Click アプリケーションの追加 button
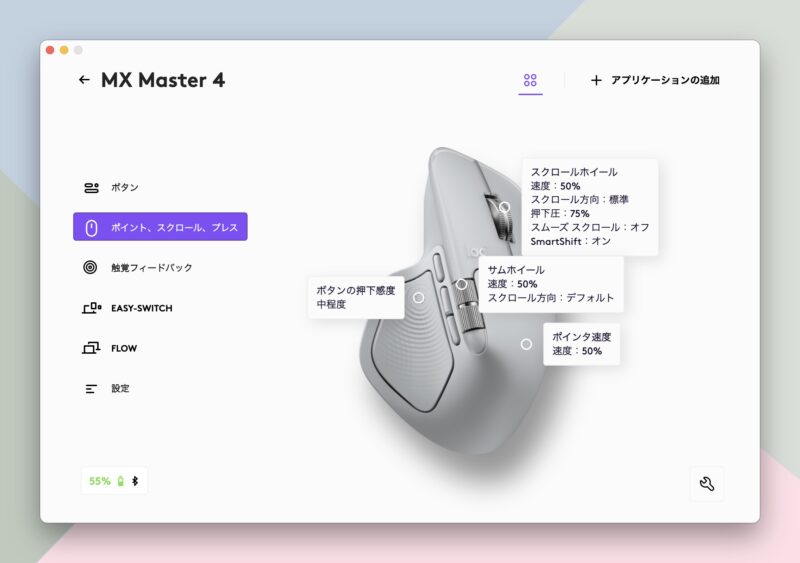The width and height of the screenshot is (800, 563). [655, 80]
